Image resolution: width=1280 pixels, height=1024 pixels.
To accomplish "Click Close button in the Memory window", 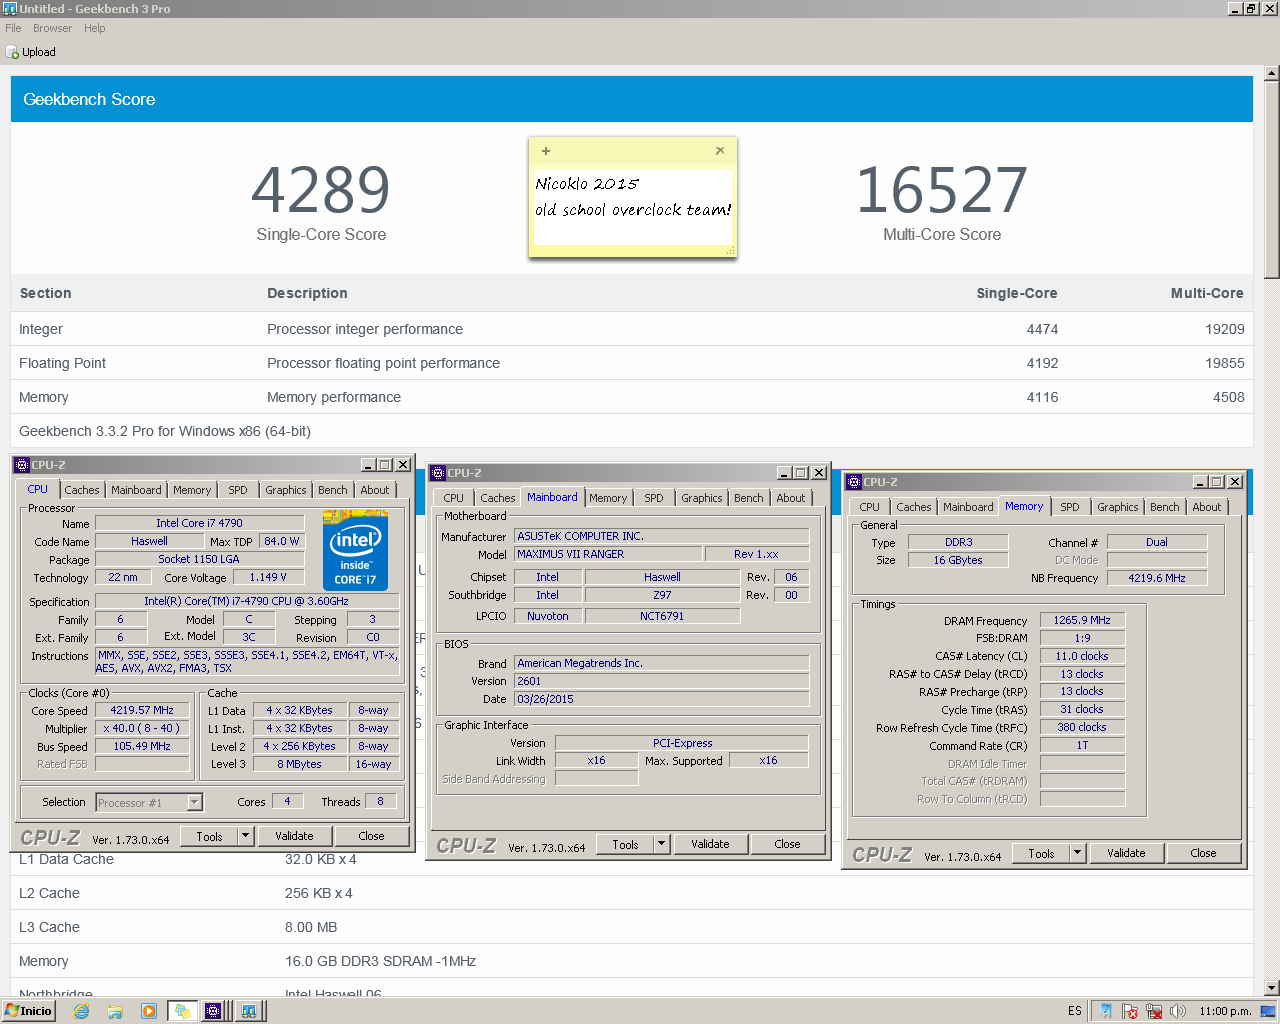I will pos(1203,853).
